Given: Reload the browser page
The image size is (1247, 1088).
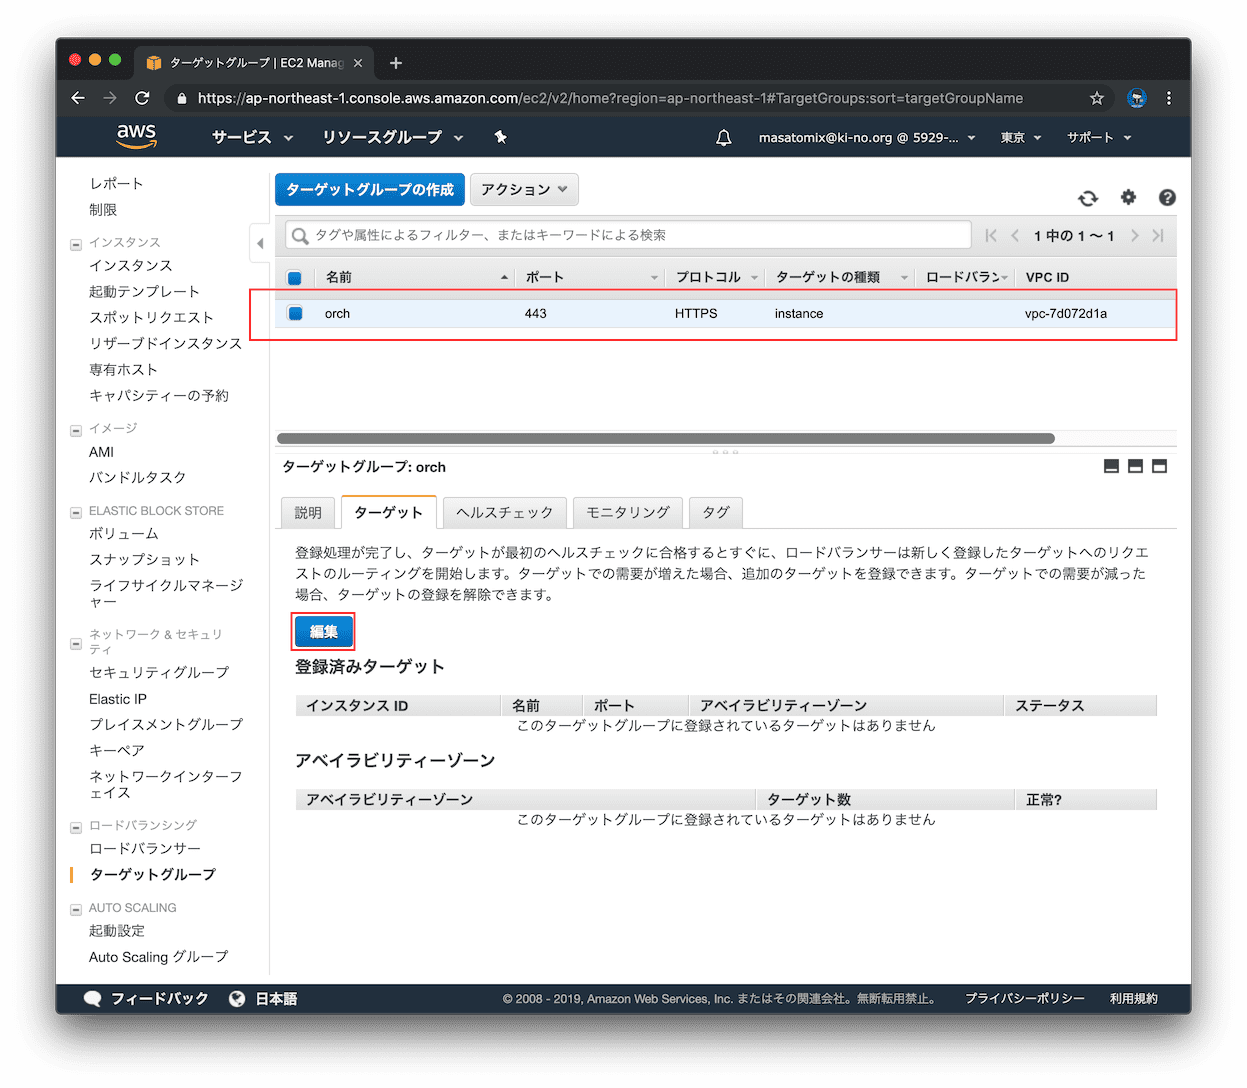Looking at the screenshot, I should coord(142,98).
